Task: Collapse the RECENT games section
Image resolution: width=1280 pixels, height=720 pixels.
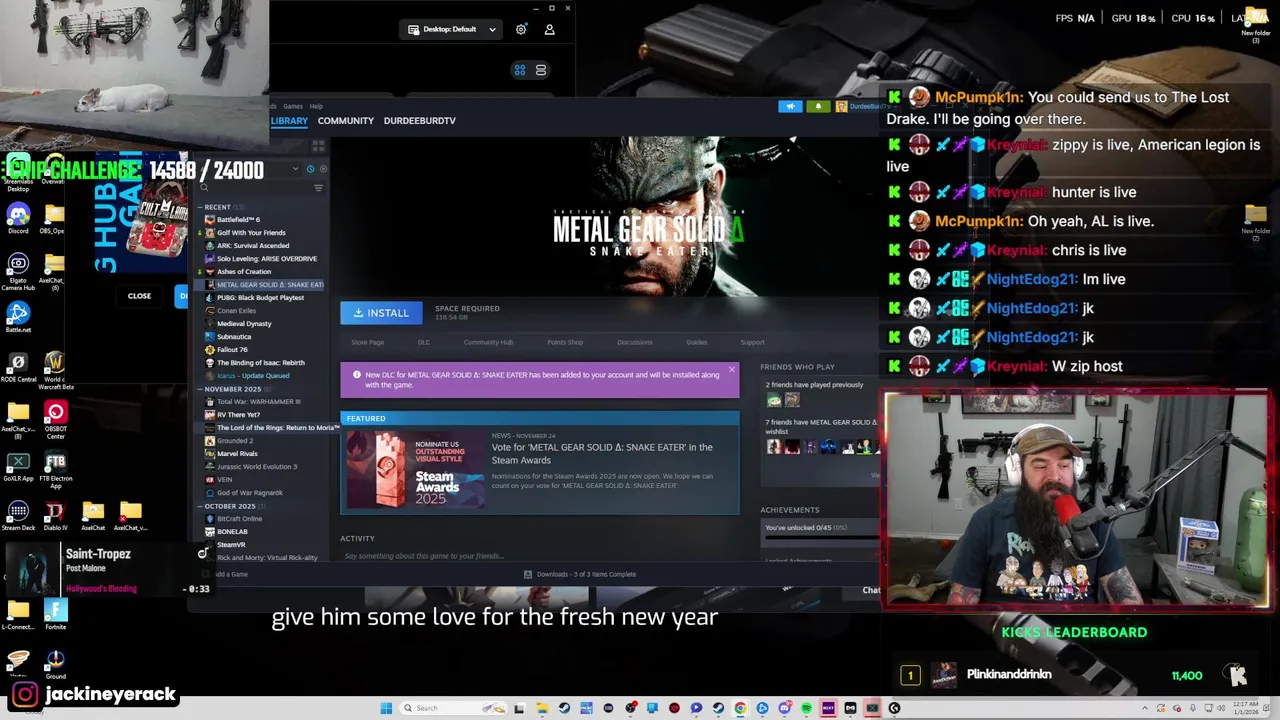Action: tap(217, 207)
